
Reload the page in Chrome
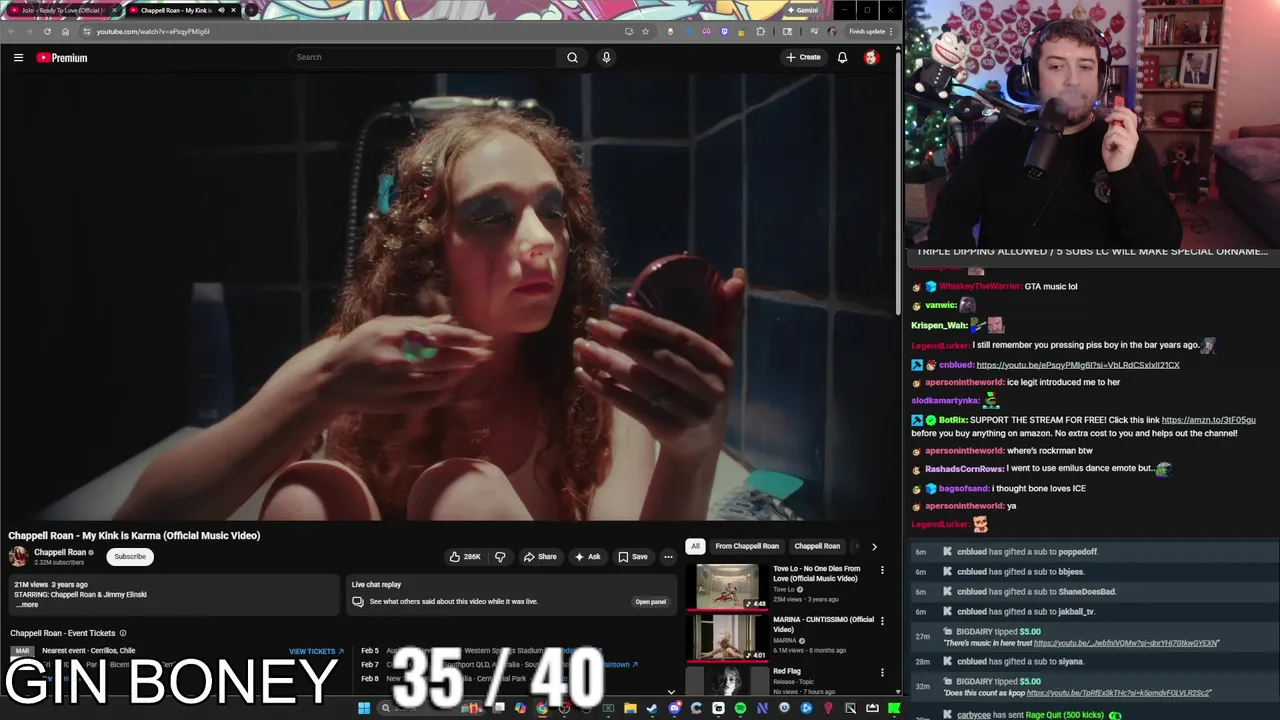click(x=47, y=31)
